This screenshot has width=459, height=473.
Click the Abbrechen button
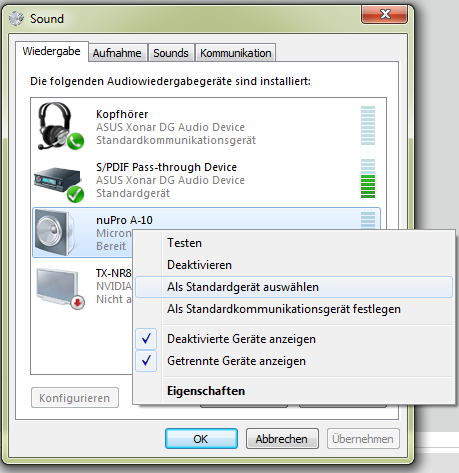(x=282, y=439)
